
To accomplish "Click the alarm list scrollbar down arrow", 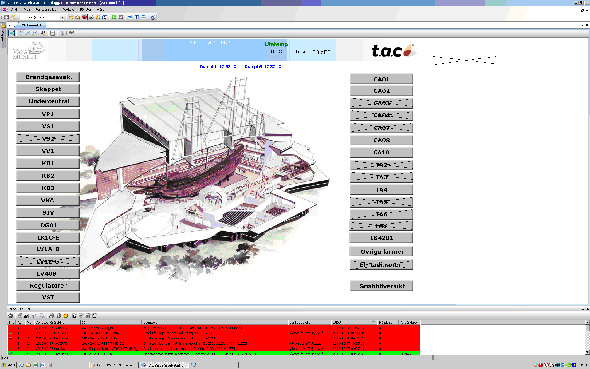I will pos(587,352).
